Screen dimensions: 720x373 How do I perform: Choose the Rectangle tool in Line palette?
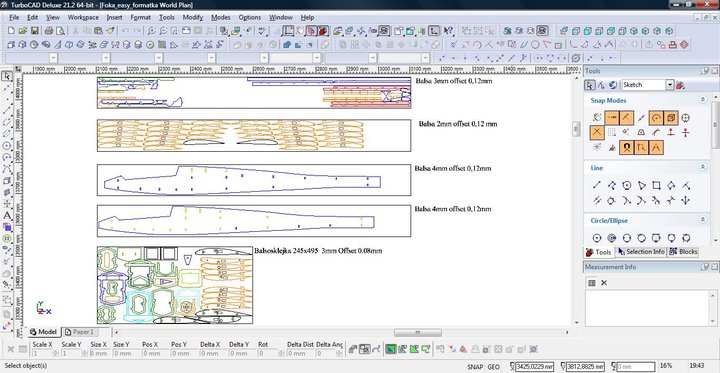656,186
